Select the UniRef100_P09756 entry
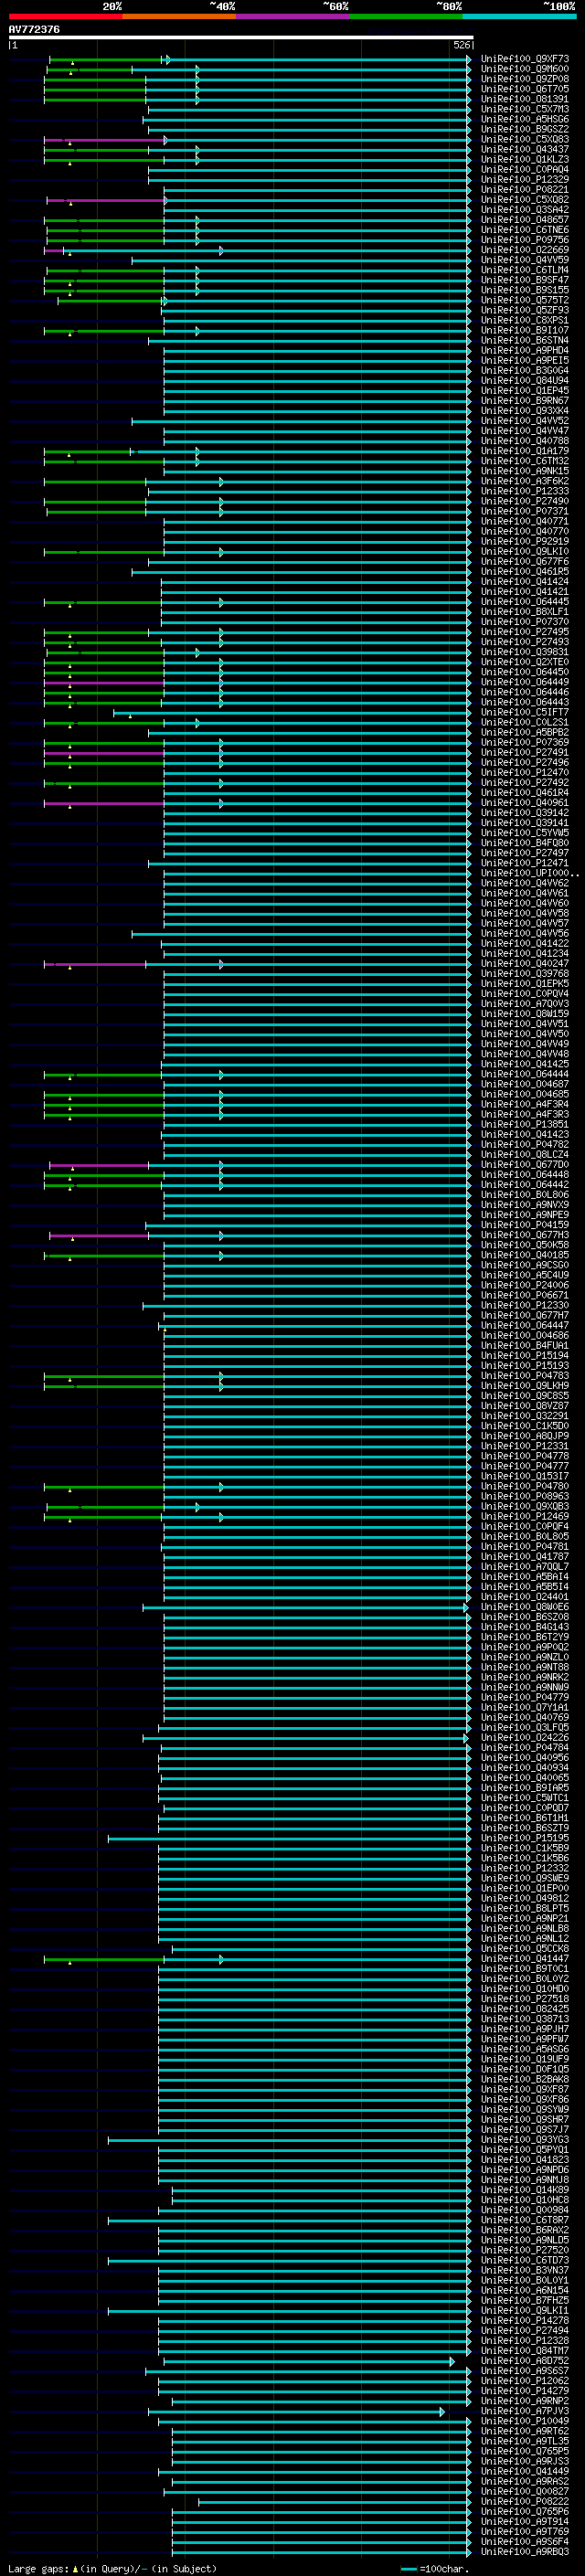 click(x=524, y=240)
